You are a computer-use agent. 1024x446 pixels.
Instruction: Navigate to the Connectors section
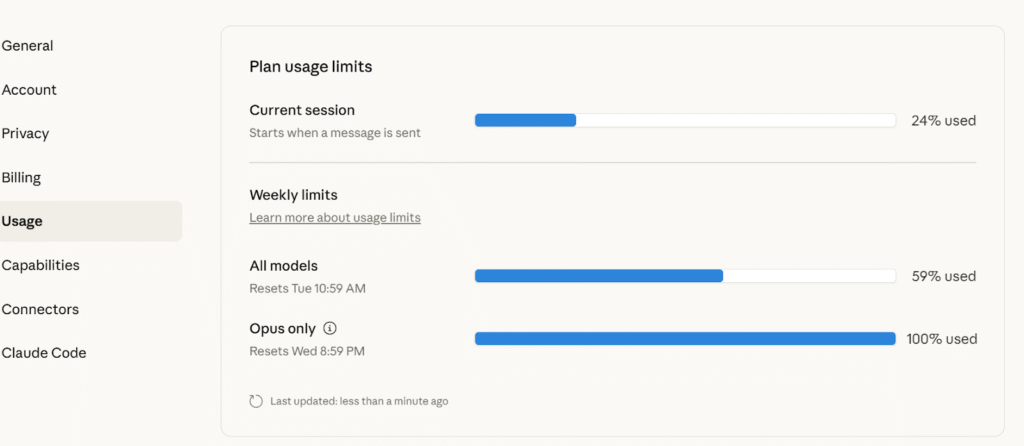(x=41, y=310)
